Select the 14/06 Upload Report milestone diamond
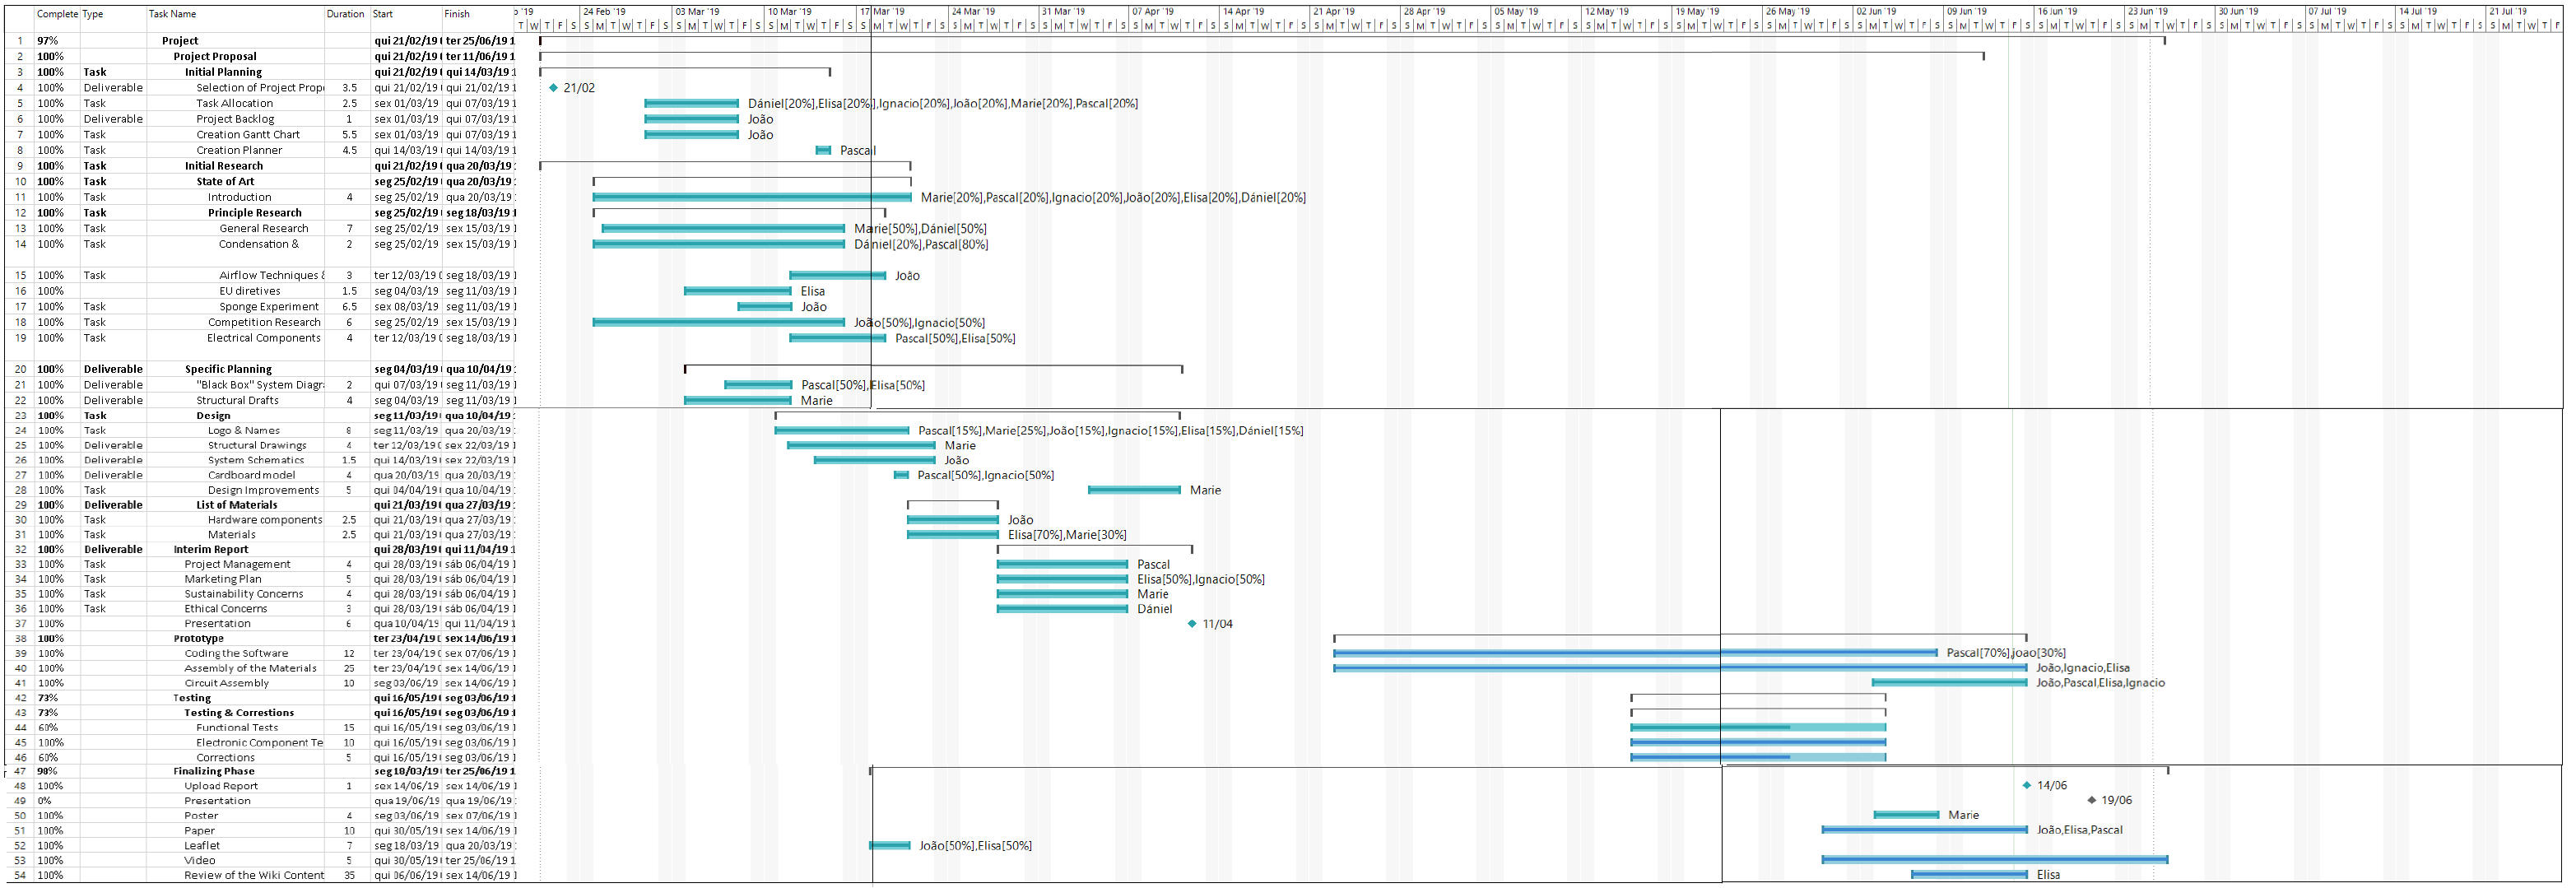The height and width of the screenshot is (888, 2576). coord(2027,786)
